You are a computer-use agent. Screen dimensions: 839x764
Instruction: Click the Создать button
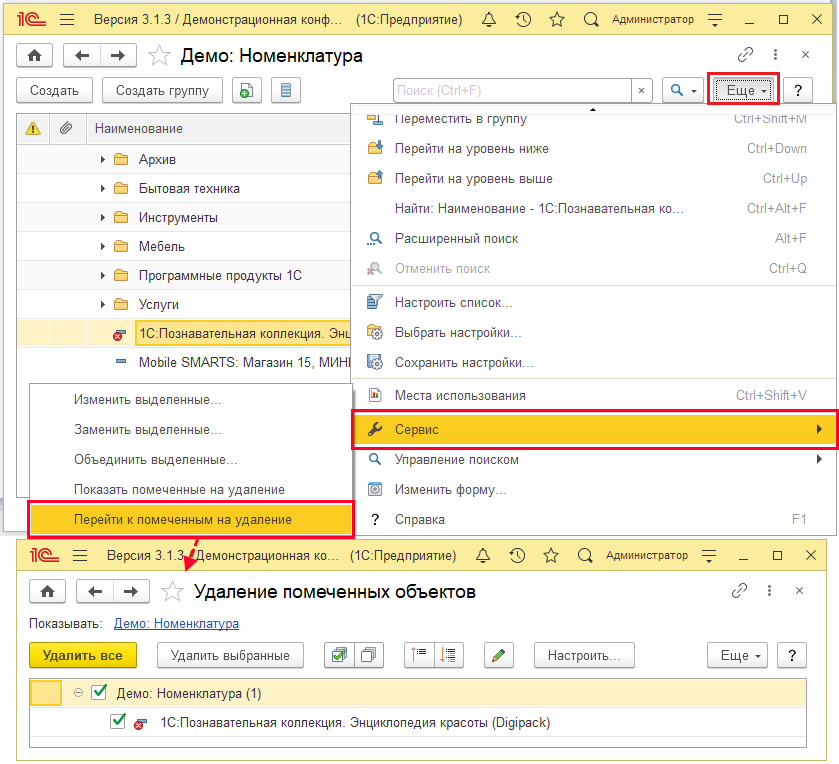point(55,90)
